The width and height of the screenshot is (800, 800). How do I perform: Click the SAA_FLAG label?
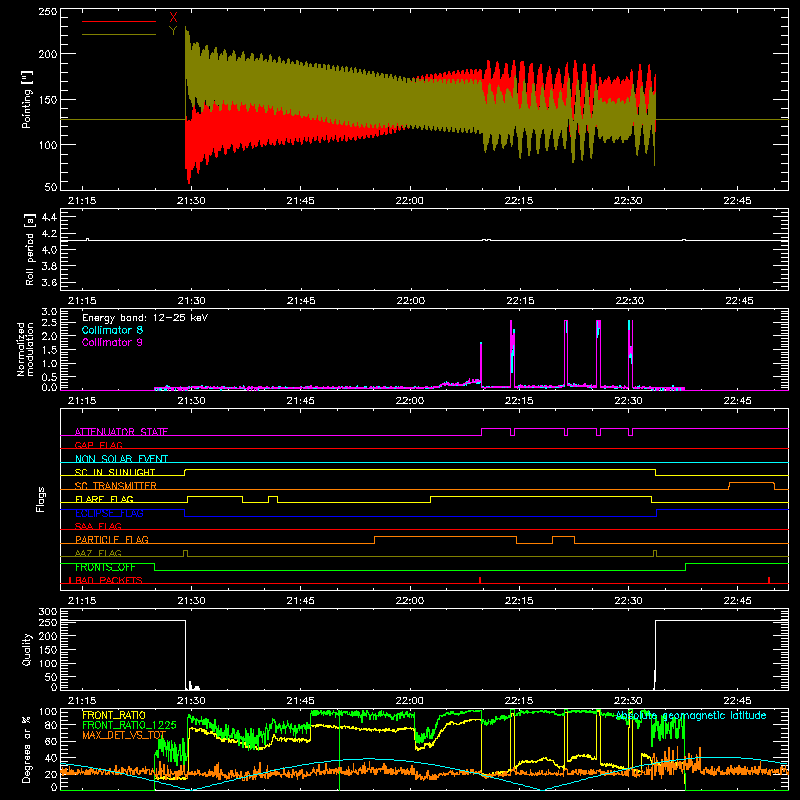click(x=98, y=526)
